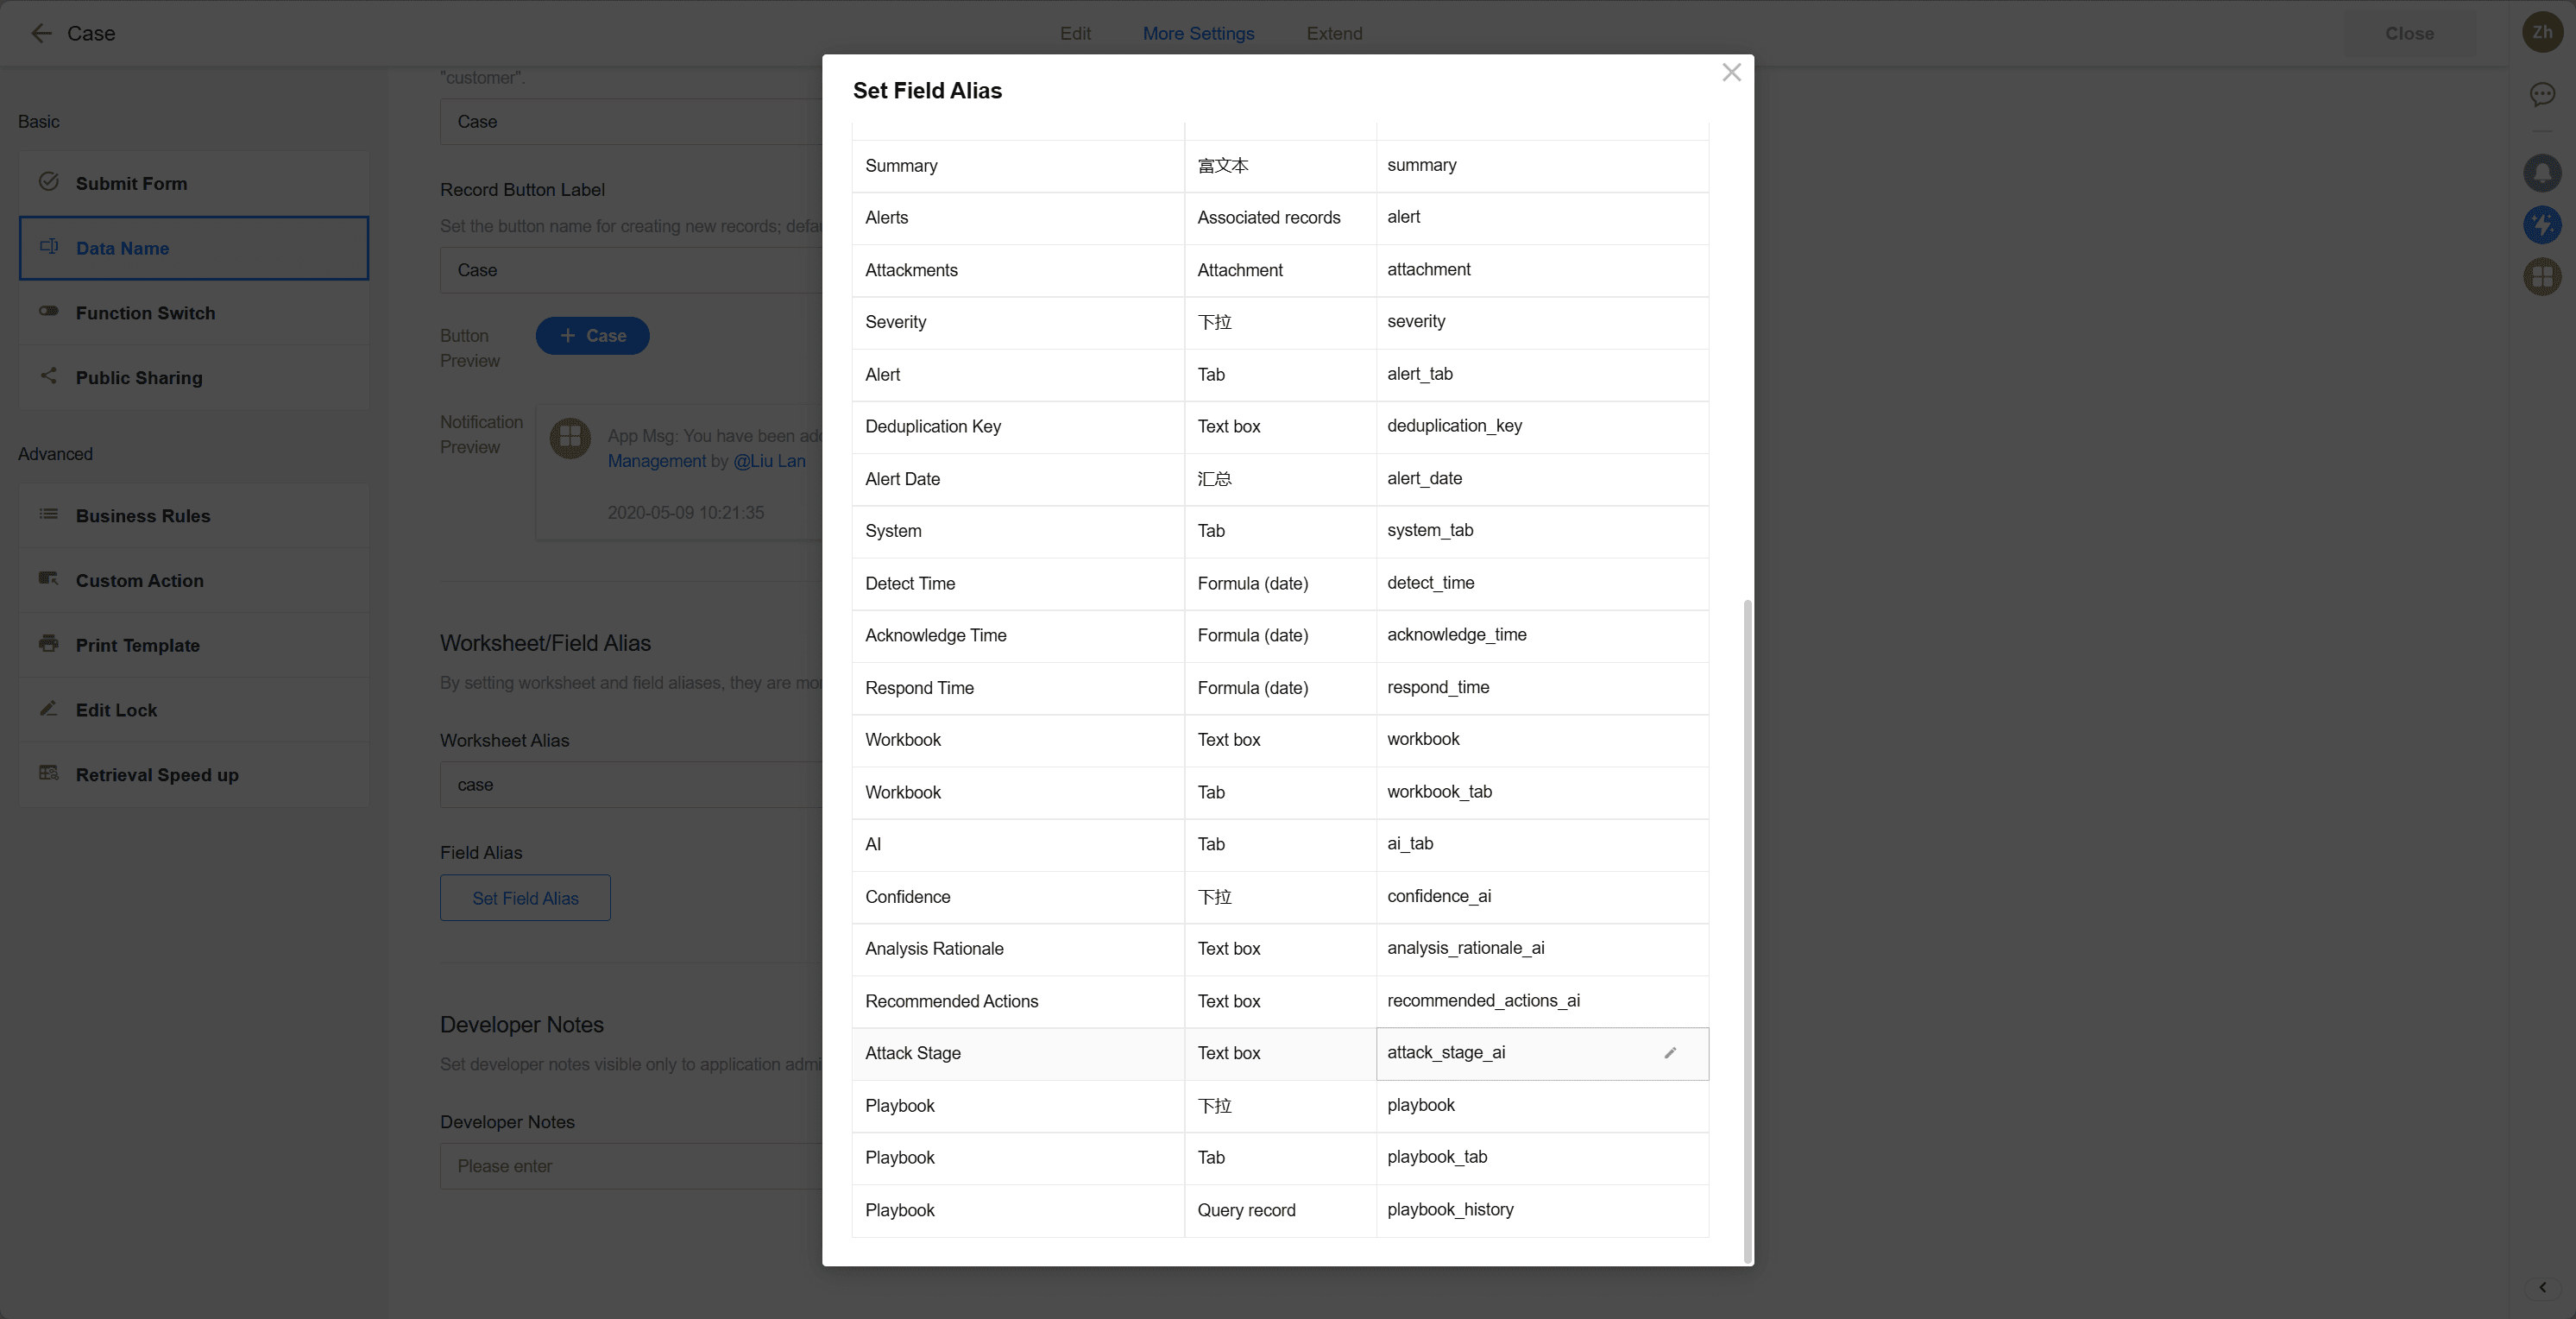The image size is (2576, 1319).
Task: Click the back arrow next to Case
Action: (41, 33)
